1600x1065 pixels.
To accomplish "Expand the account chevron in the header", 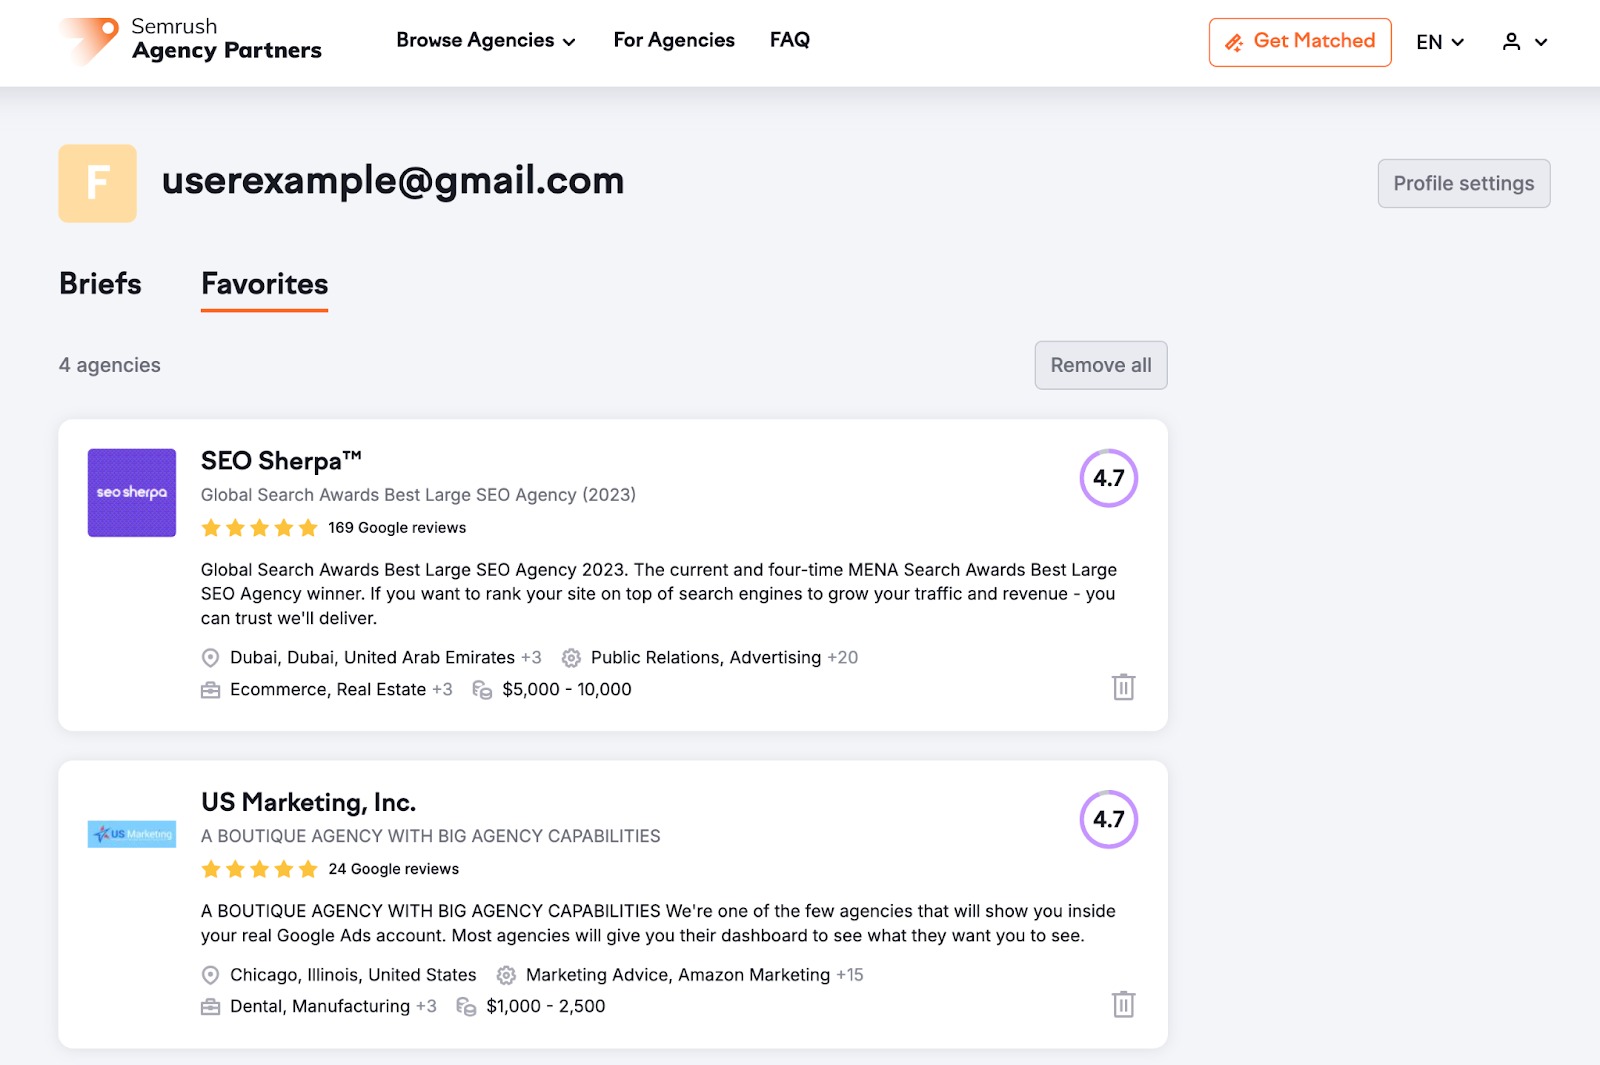I will pyautogui.click(x=1542, y=43).
